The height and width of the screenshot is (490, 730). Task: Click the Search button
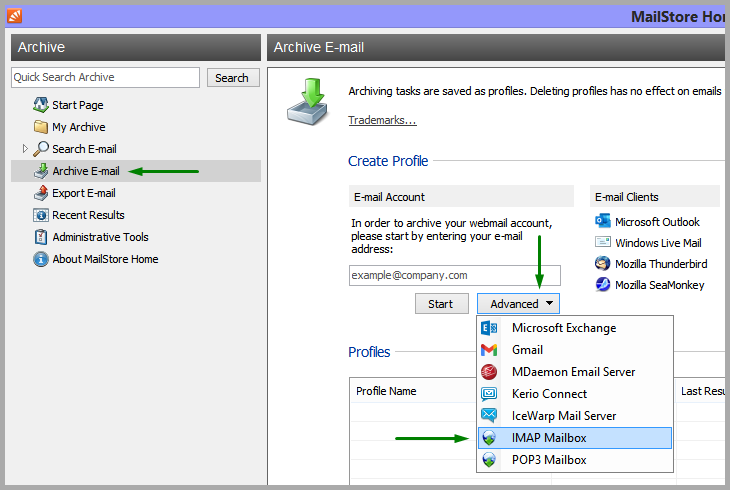(x=232, y=78)
